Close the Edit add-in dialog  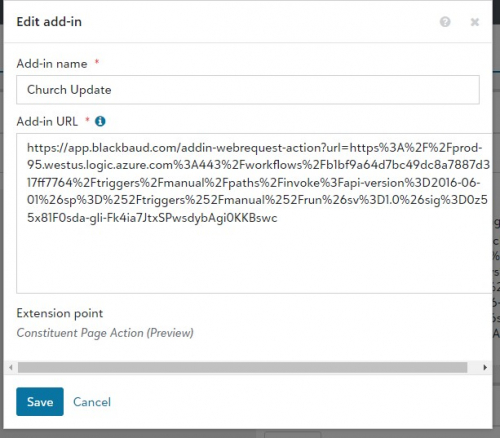click(475, 22)
